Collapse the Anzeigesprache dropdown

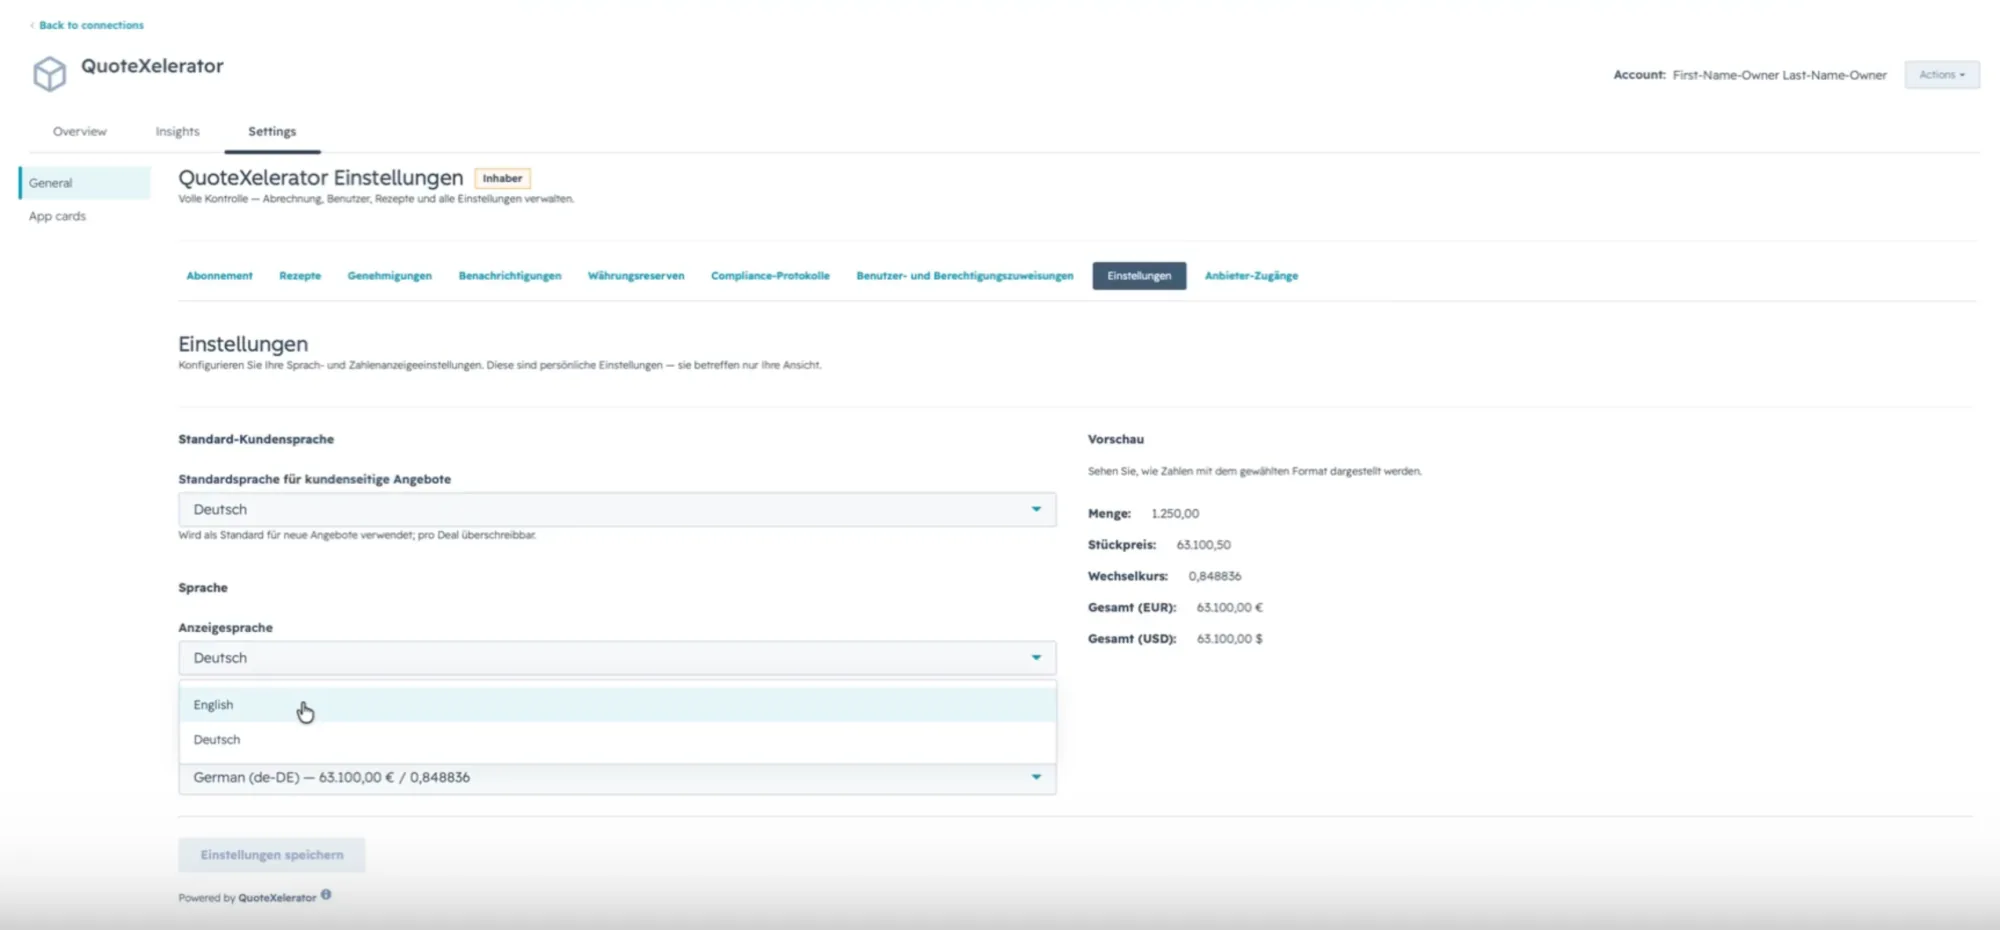(x=617, y=658)
